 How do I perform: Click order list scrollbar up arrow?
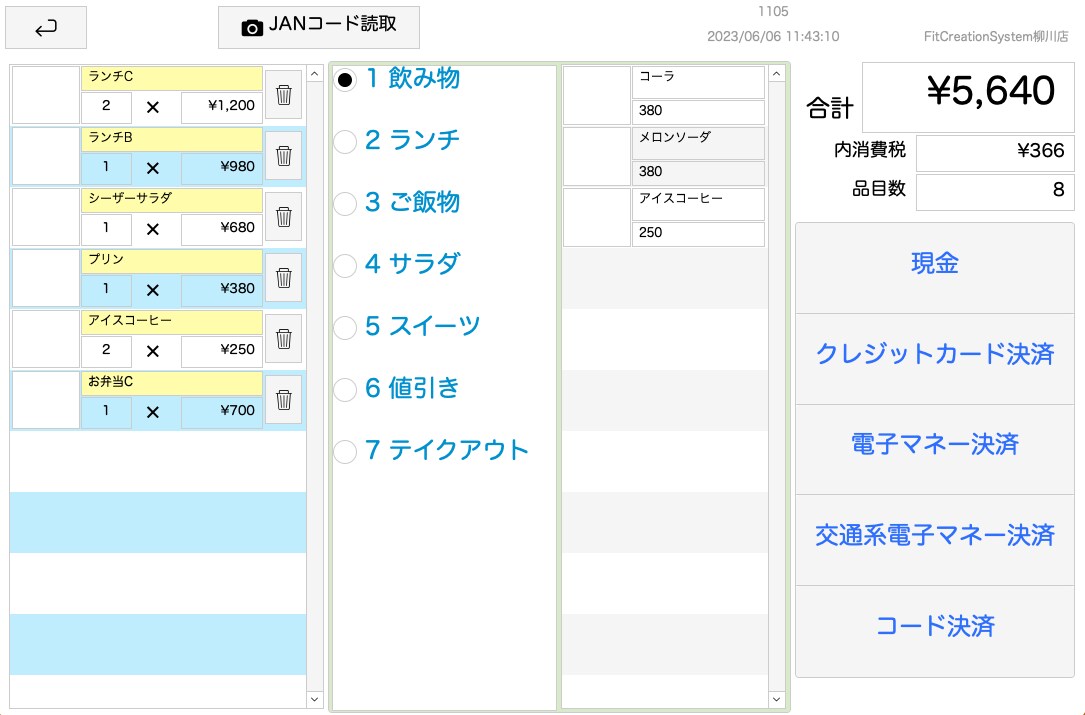point(315,74)
